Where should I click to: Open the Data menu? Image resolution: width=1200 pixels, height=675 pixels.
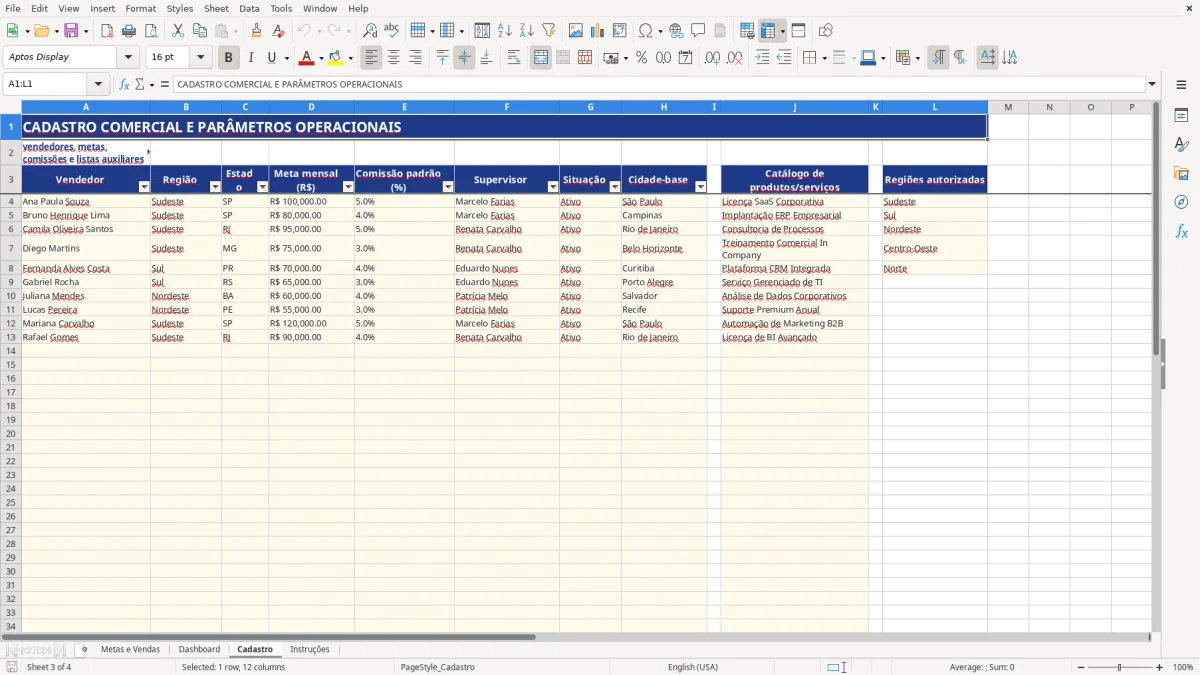pyautogui.click(x=249, y=8)
